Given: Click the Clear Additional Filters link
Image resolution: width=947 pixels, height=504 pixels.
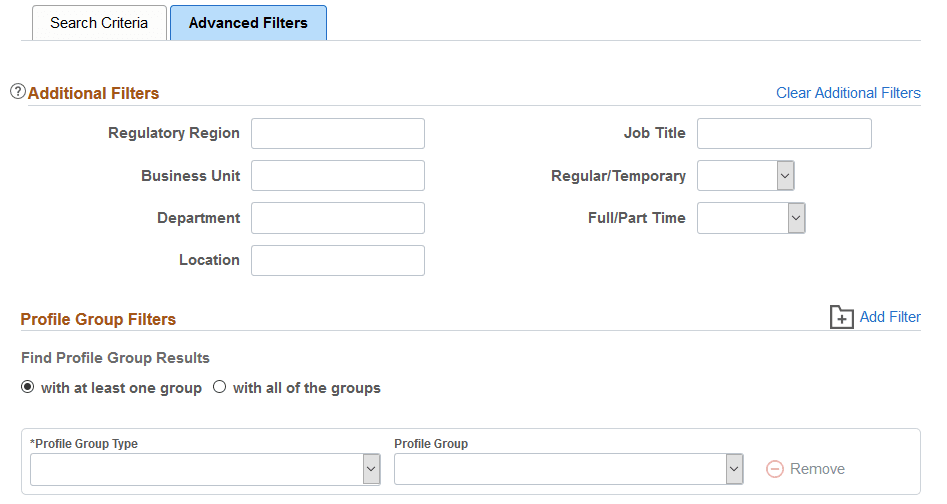Looking at the screenshot, I should click(848, 93).
